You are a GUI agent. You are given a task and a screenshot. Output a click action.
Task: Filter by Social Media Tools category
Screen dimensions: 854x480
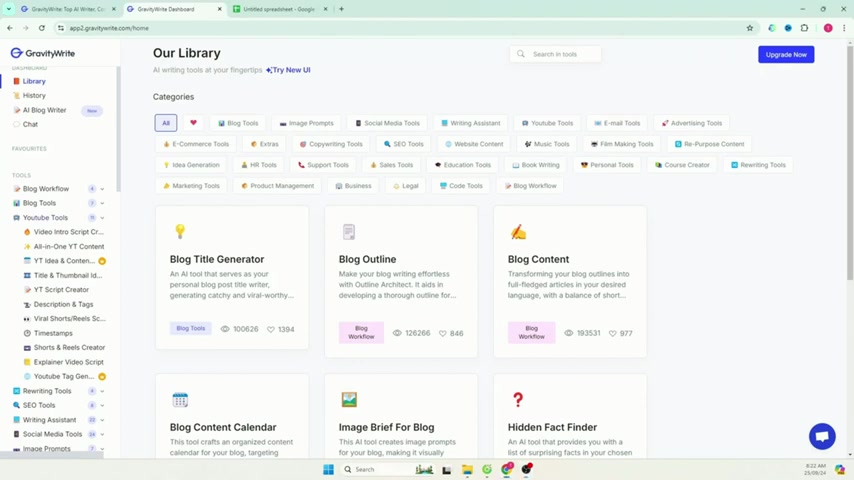click(x=387, y=123)
